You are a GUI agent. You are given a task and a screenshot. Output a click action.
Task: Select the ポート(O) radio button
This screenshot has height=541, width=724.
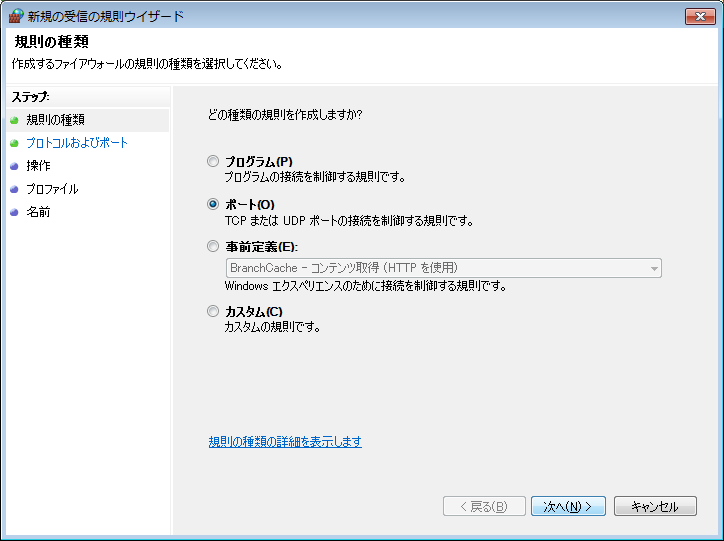pyautogui.click(x=213, y=204)
